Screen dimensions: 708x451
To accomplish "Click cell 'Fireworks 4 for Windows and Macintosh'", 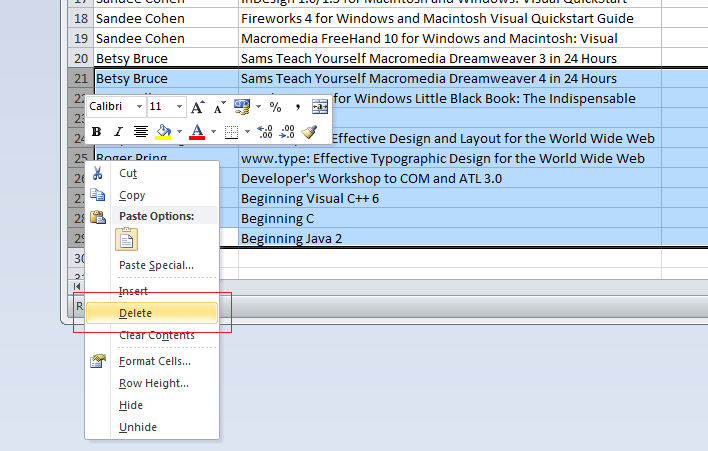I will (x=450, y=19).
